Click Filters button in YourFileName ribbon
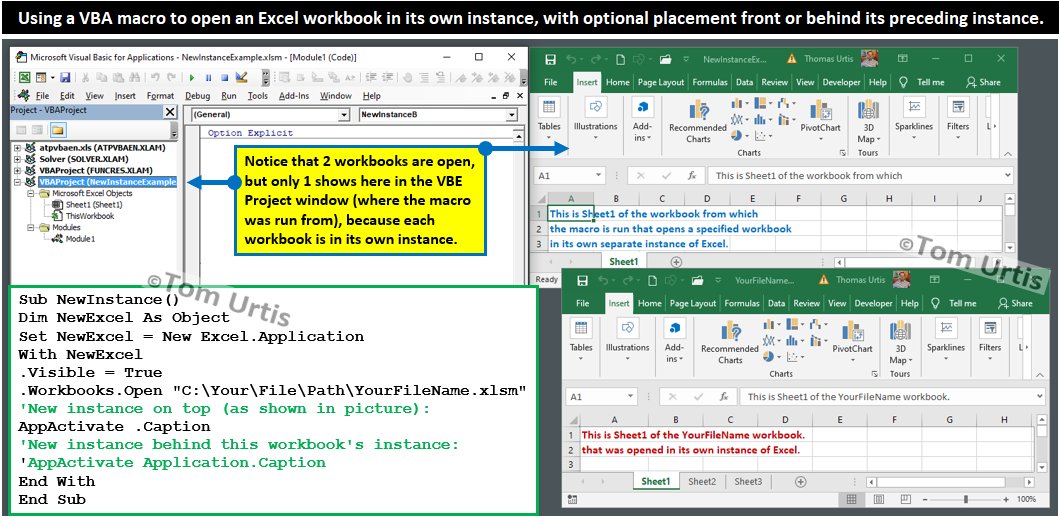Viewport: 1060px width, 519px height. pyautogui.click(x=990, y=341)
